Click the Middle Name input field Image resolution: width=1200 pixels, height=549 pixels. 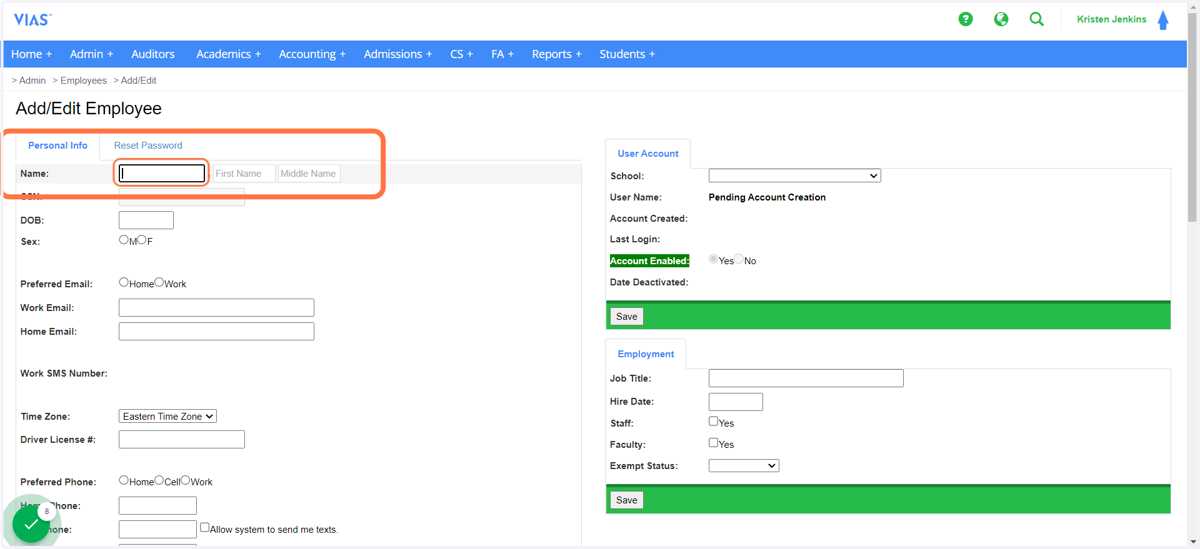click(x=309, y=173)
